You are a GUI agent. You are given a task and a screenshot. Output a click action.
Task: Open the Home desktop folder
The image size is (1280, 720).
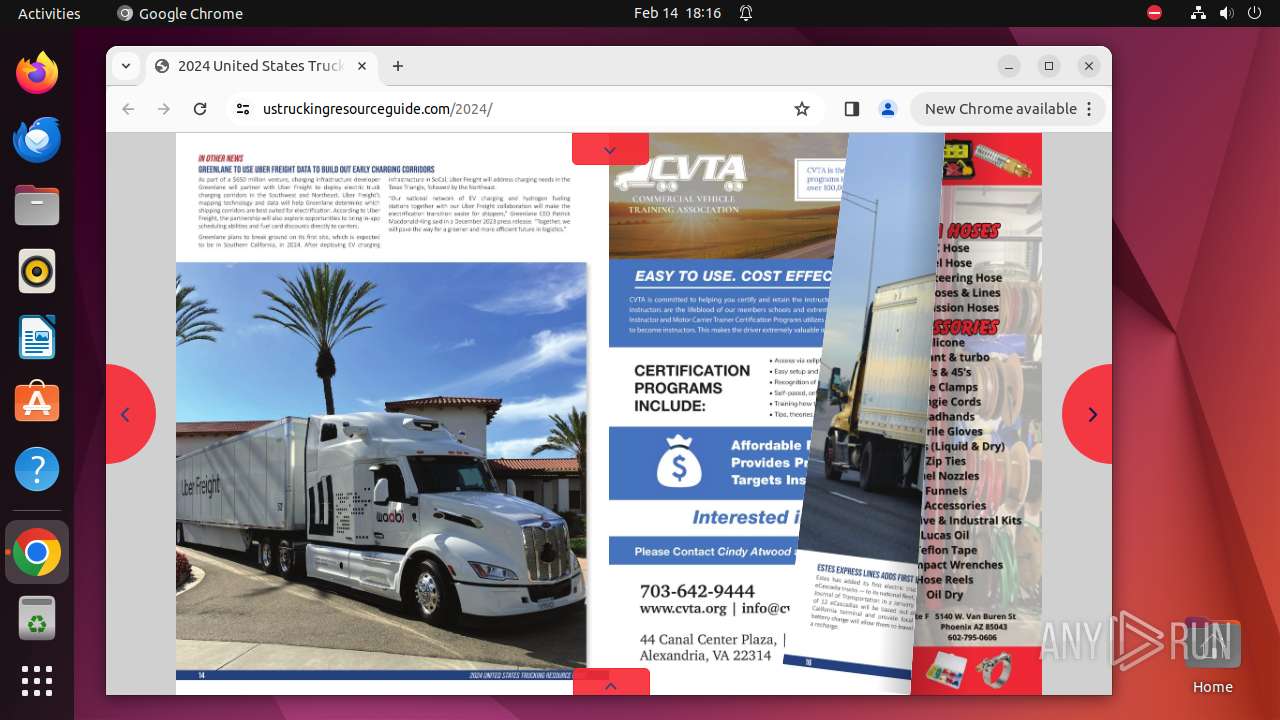pyautogui.click(x=1212, y=655)
